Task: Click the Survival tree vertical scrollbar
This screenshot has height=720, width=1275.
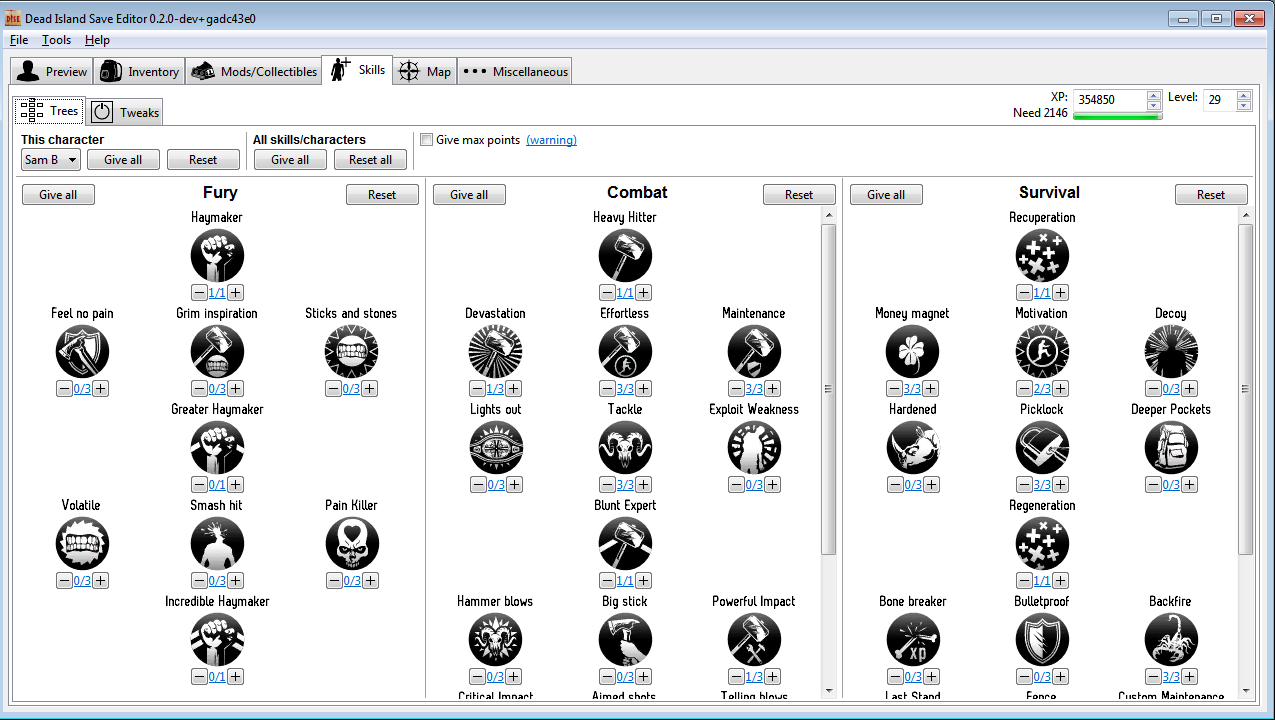Action: tap(1245, 390)
